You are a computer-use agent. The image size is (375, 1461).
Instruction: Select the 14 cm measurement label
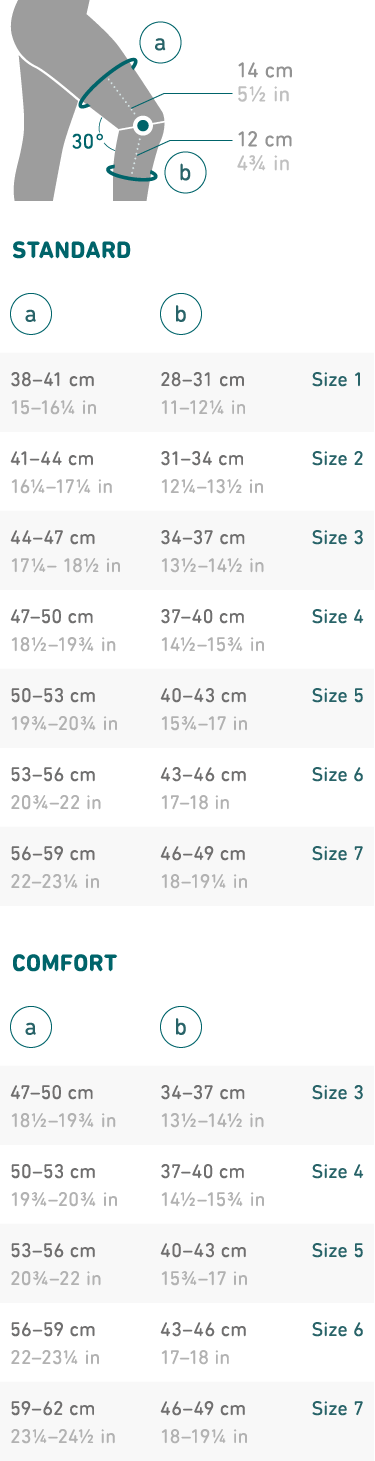265,71
